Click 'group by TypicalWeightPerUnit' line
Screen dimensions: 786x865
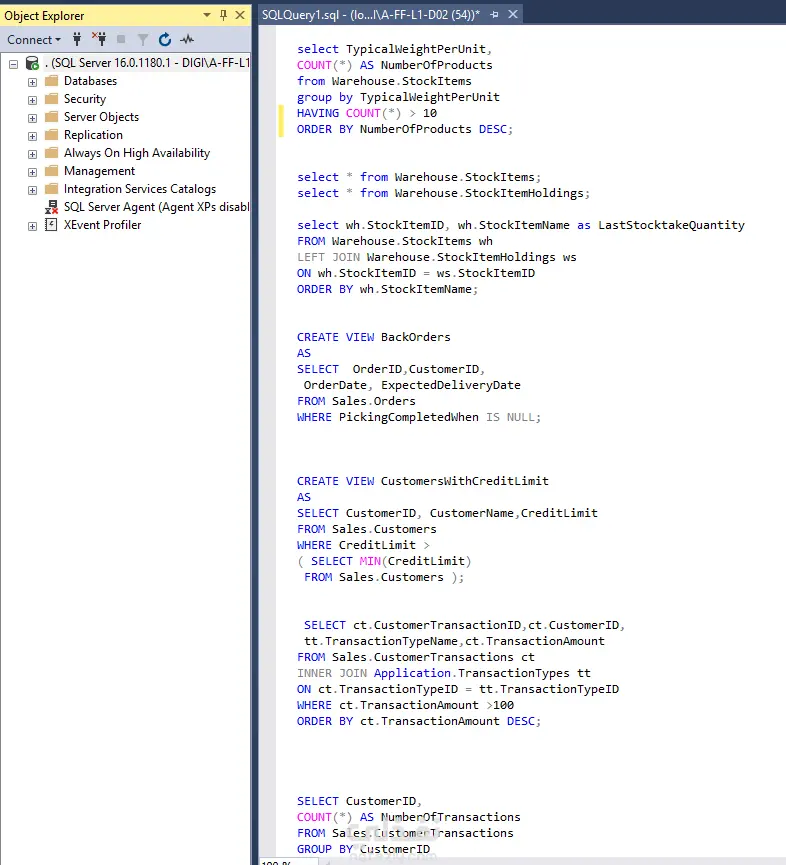[x=398, y=97]
